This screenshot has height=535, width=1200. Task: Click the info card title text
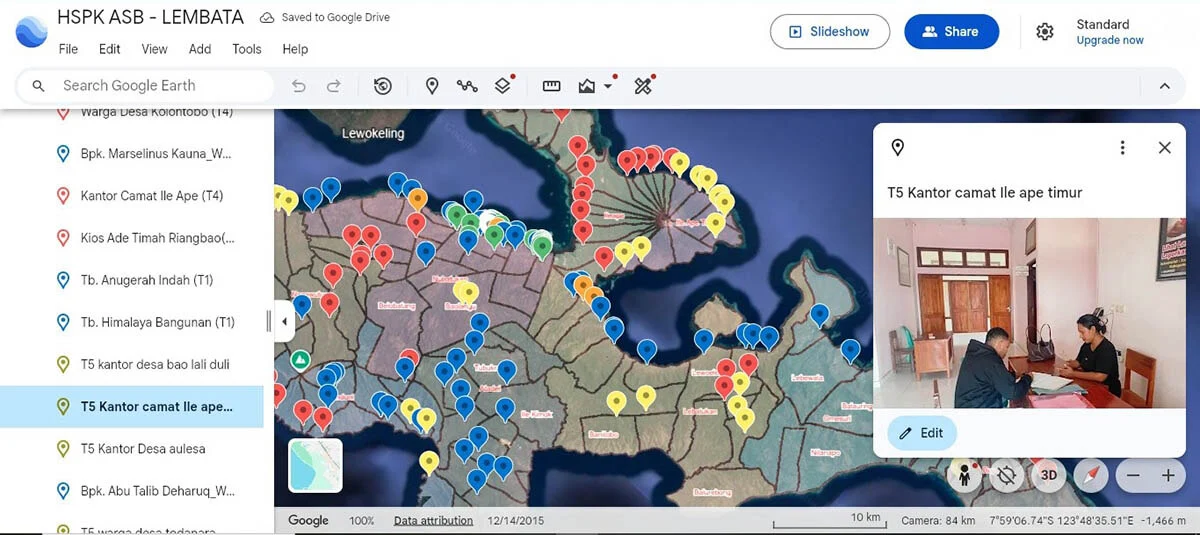[985, 193]
